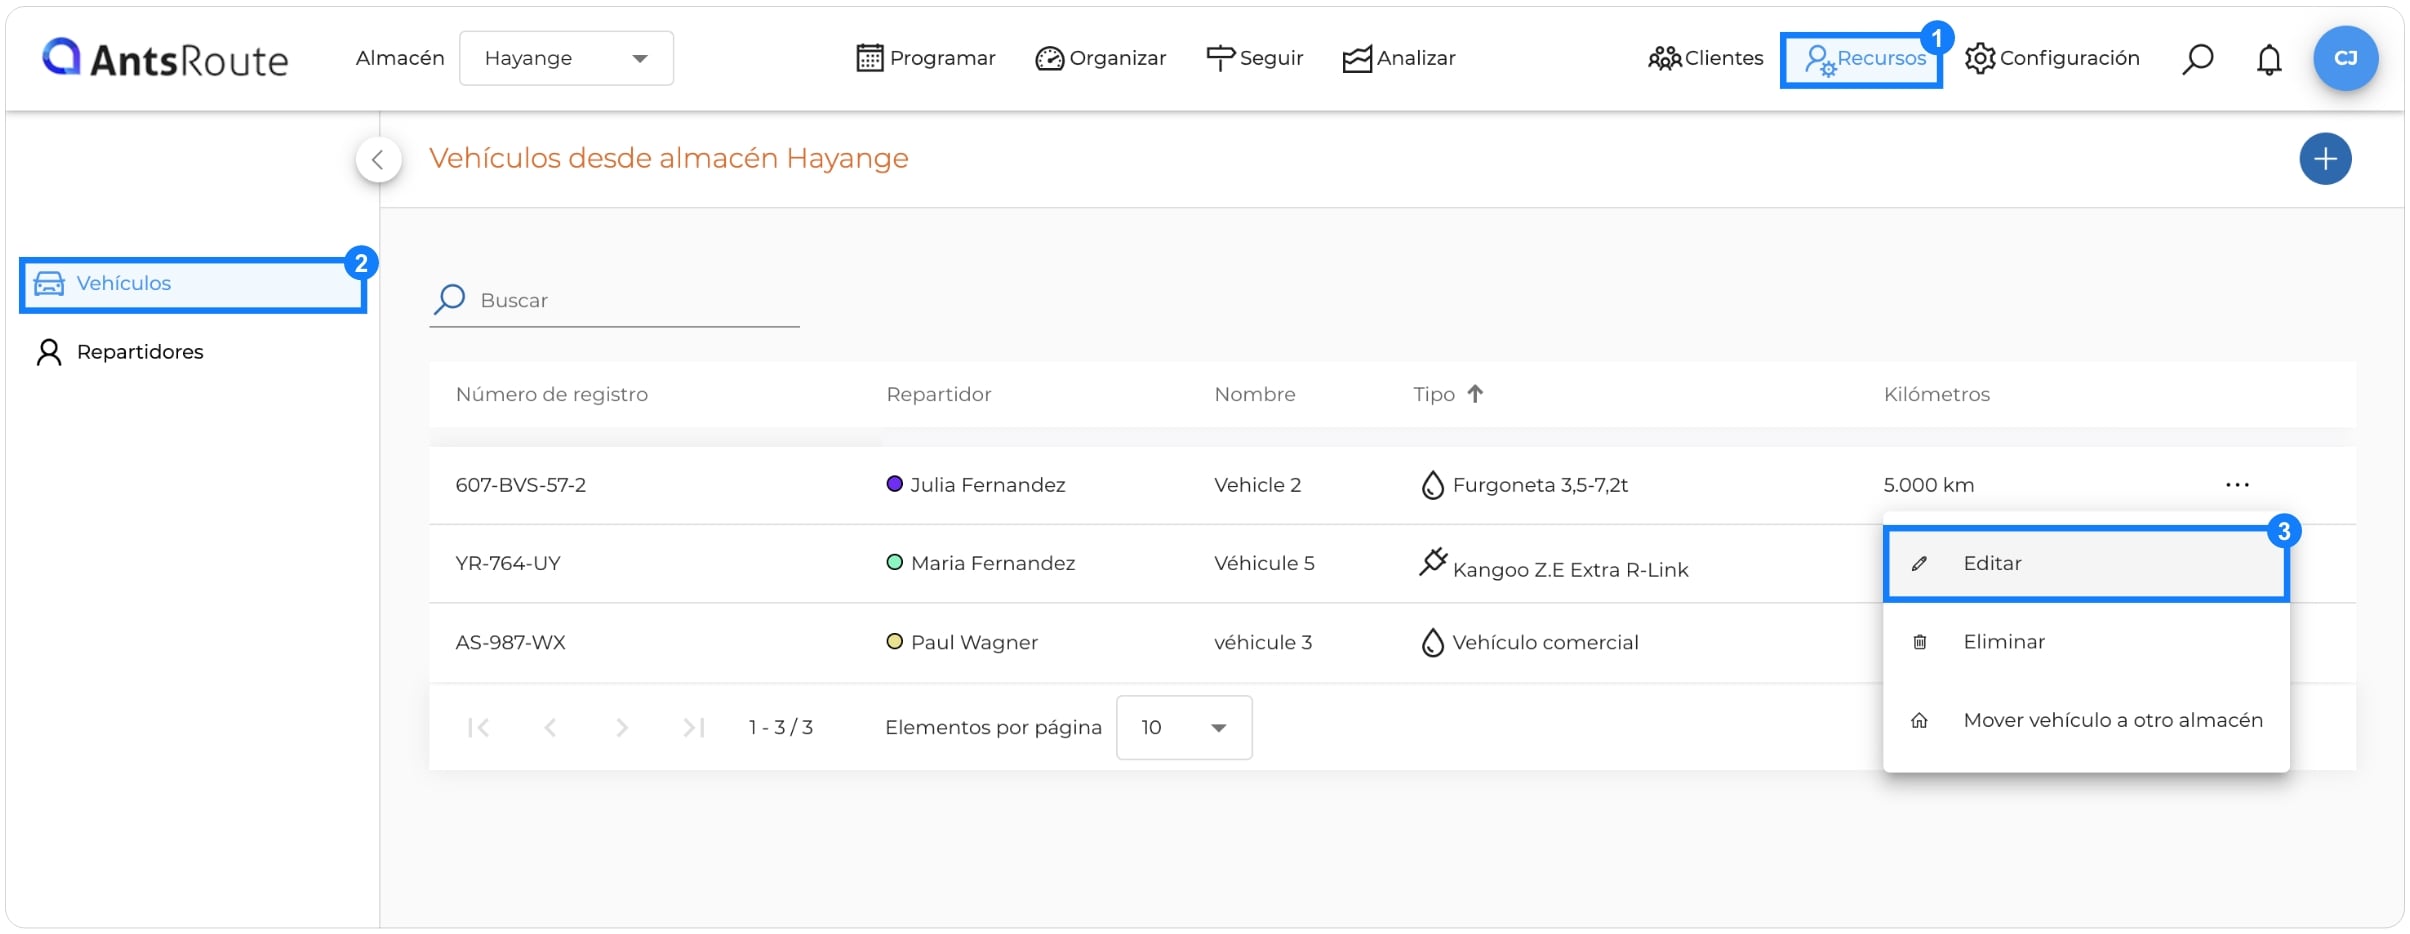Click the Clientes people icon

pyautogui.click(x=1664, y=59)
